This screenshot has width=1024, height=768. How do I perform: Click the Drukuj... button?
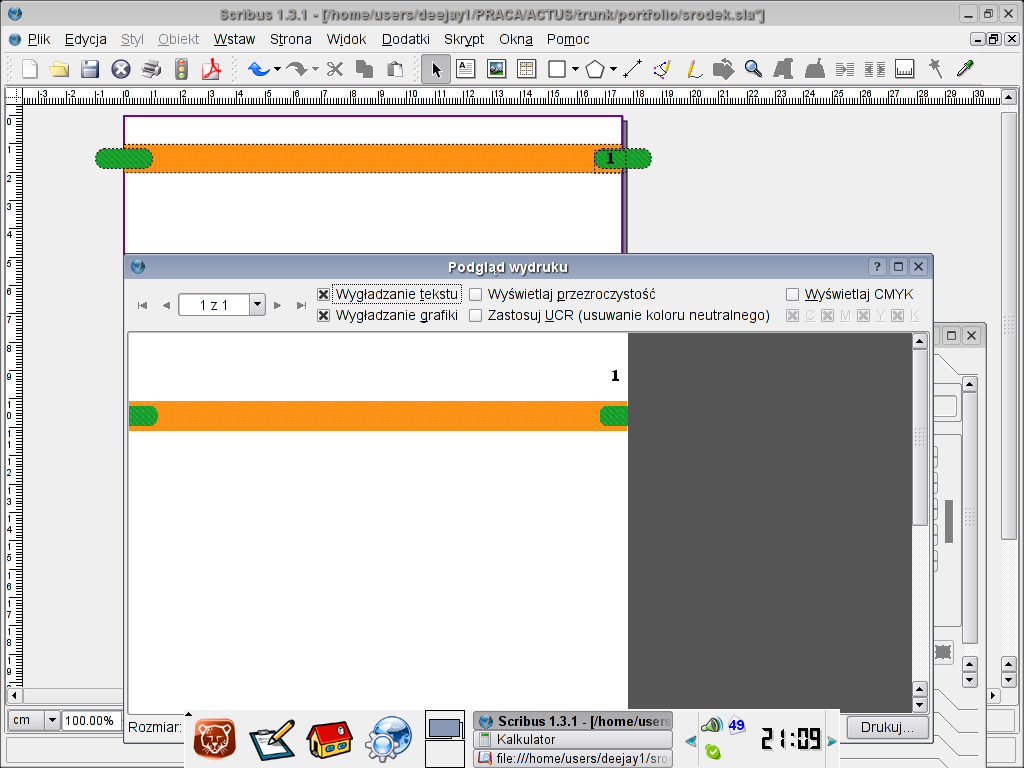click(887, 727)
